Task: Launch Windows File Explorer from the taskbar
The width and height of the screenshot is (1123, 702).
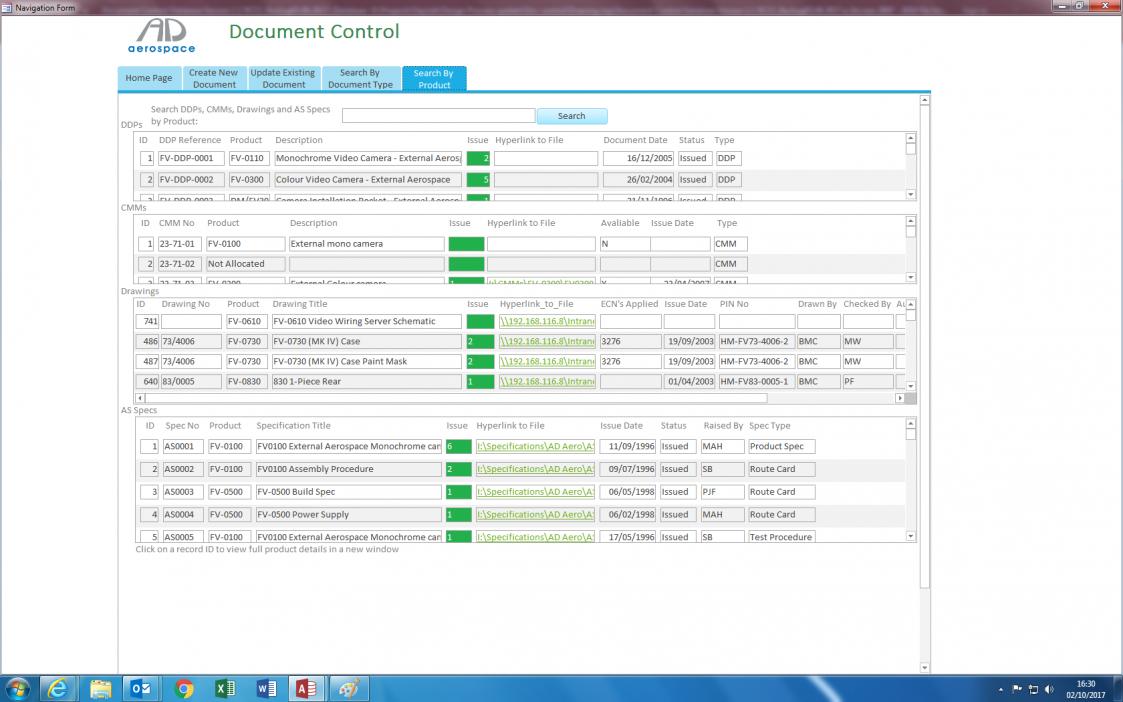Action: (101, 688)
